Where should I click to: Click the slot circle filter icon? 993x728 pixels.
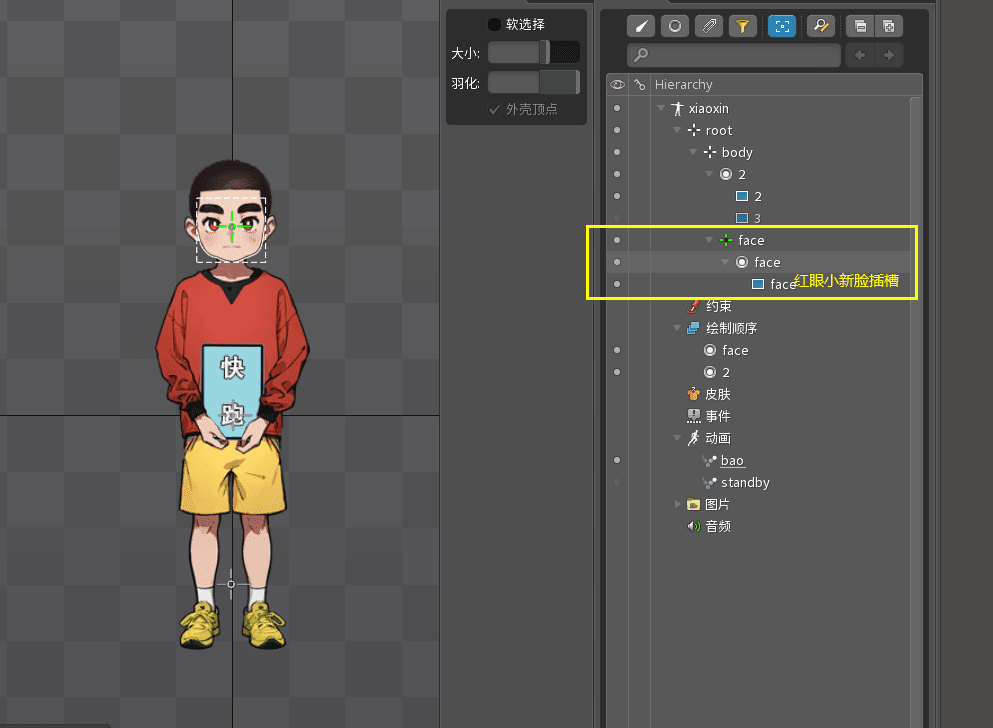pos(675,26)
